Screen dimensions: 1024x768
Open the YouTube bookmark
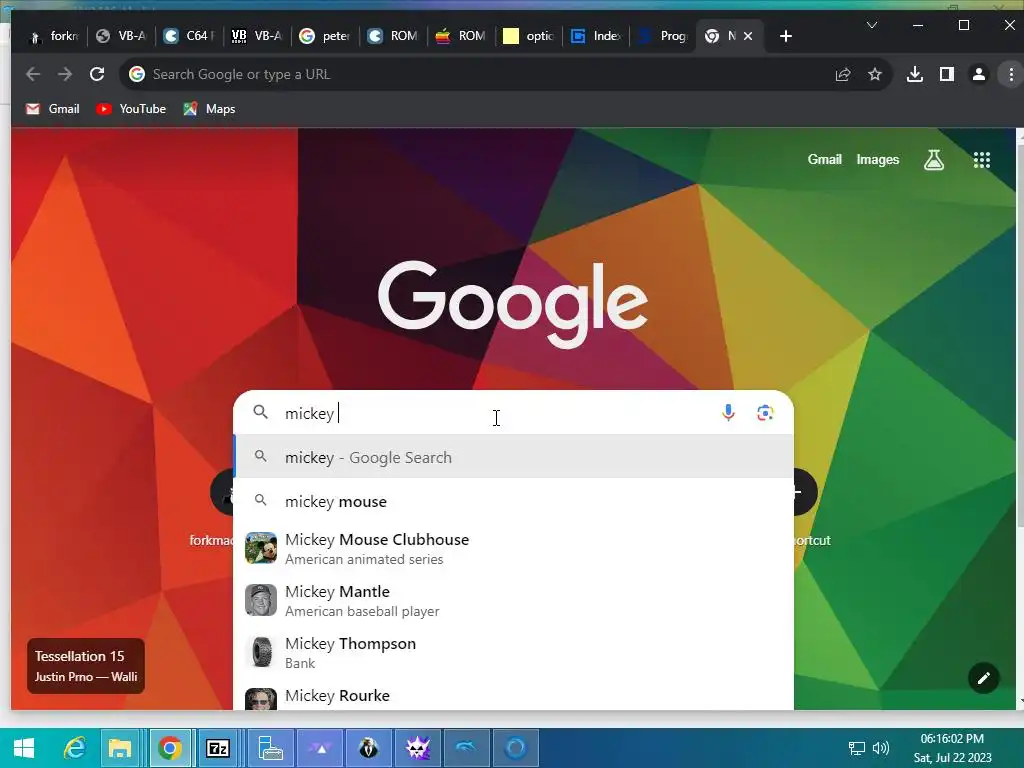[x=131, y=109]
